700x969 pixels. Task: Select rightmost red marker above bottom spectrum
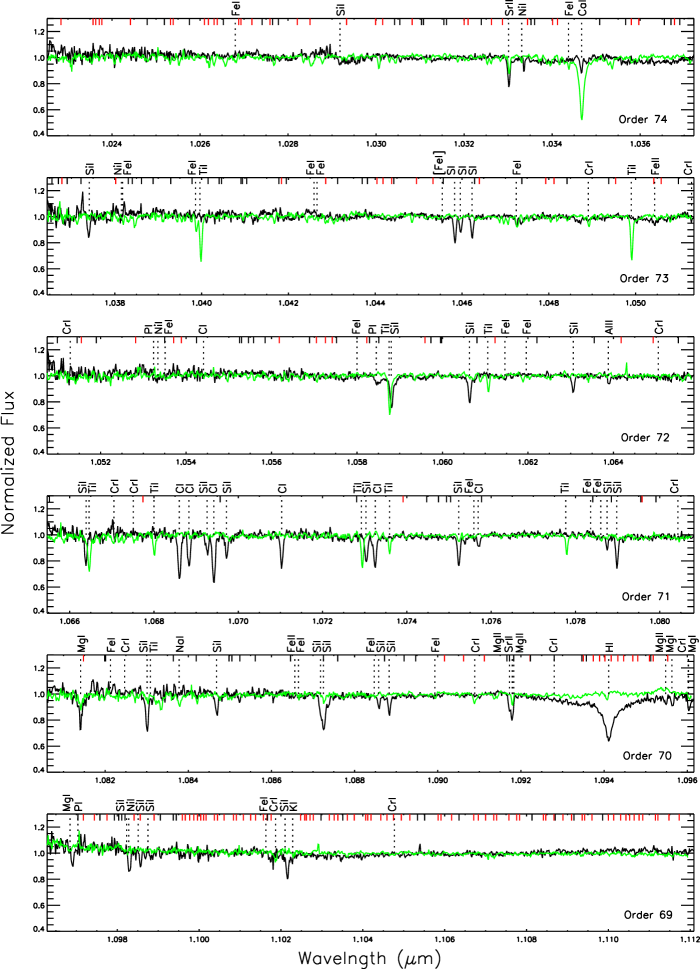pos(678,817)
